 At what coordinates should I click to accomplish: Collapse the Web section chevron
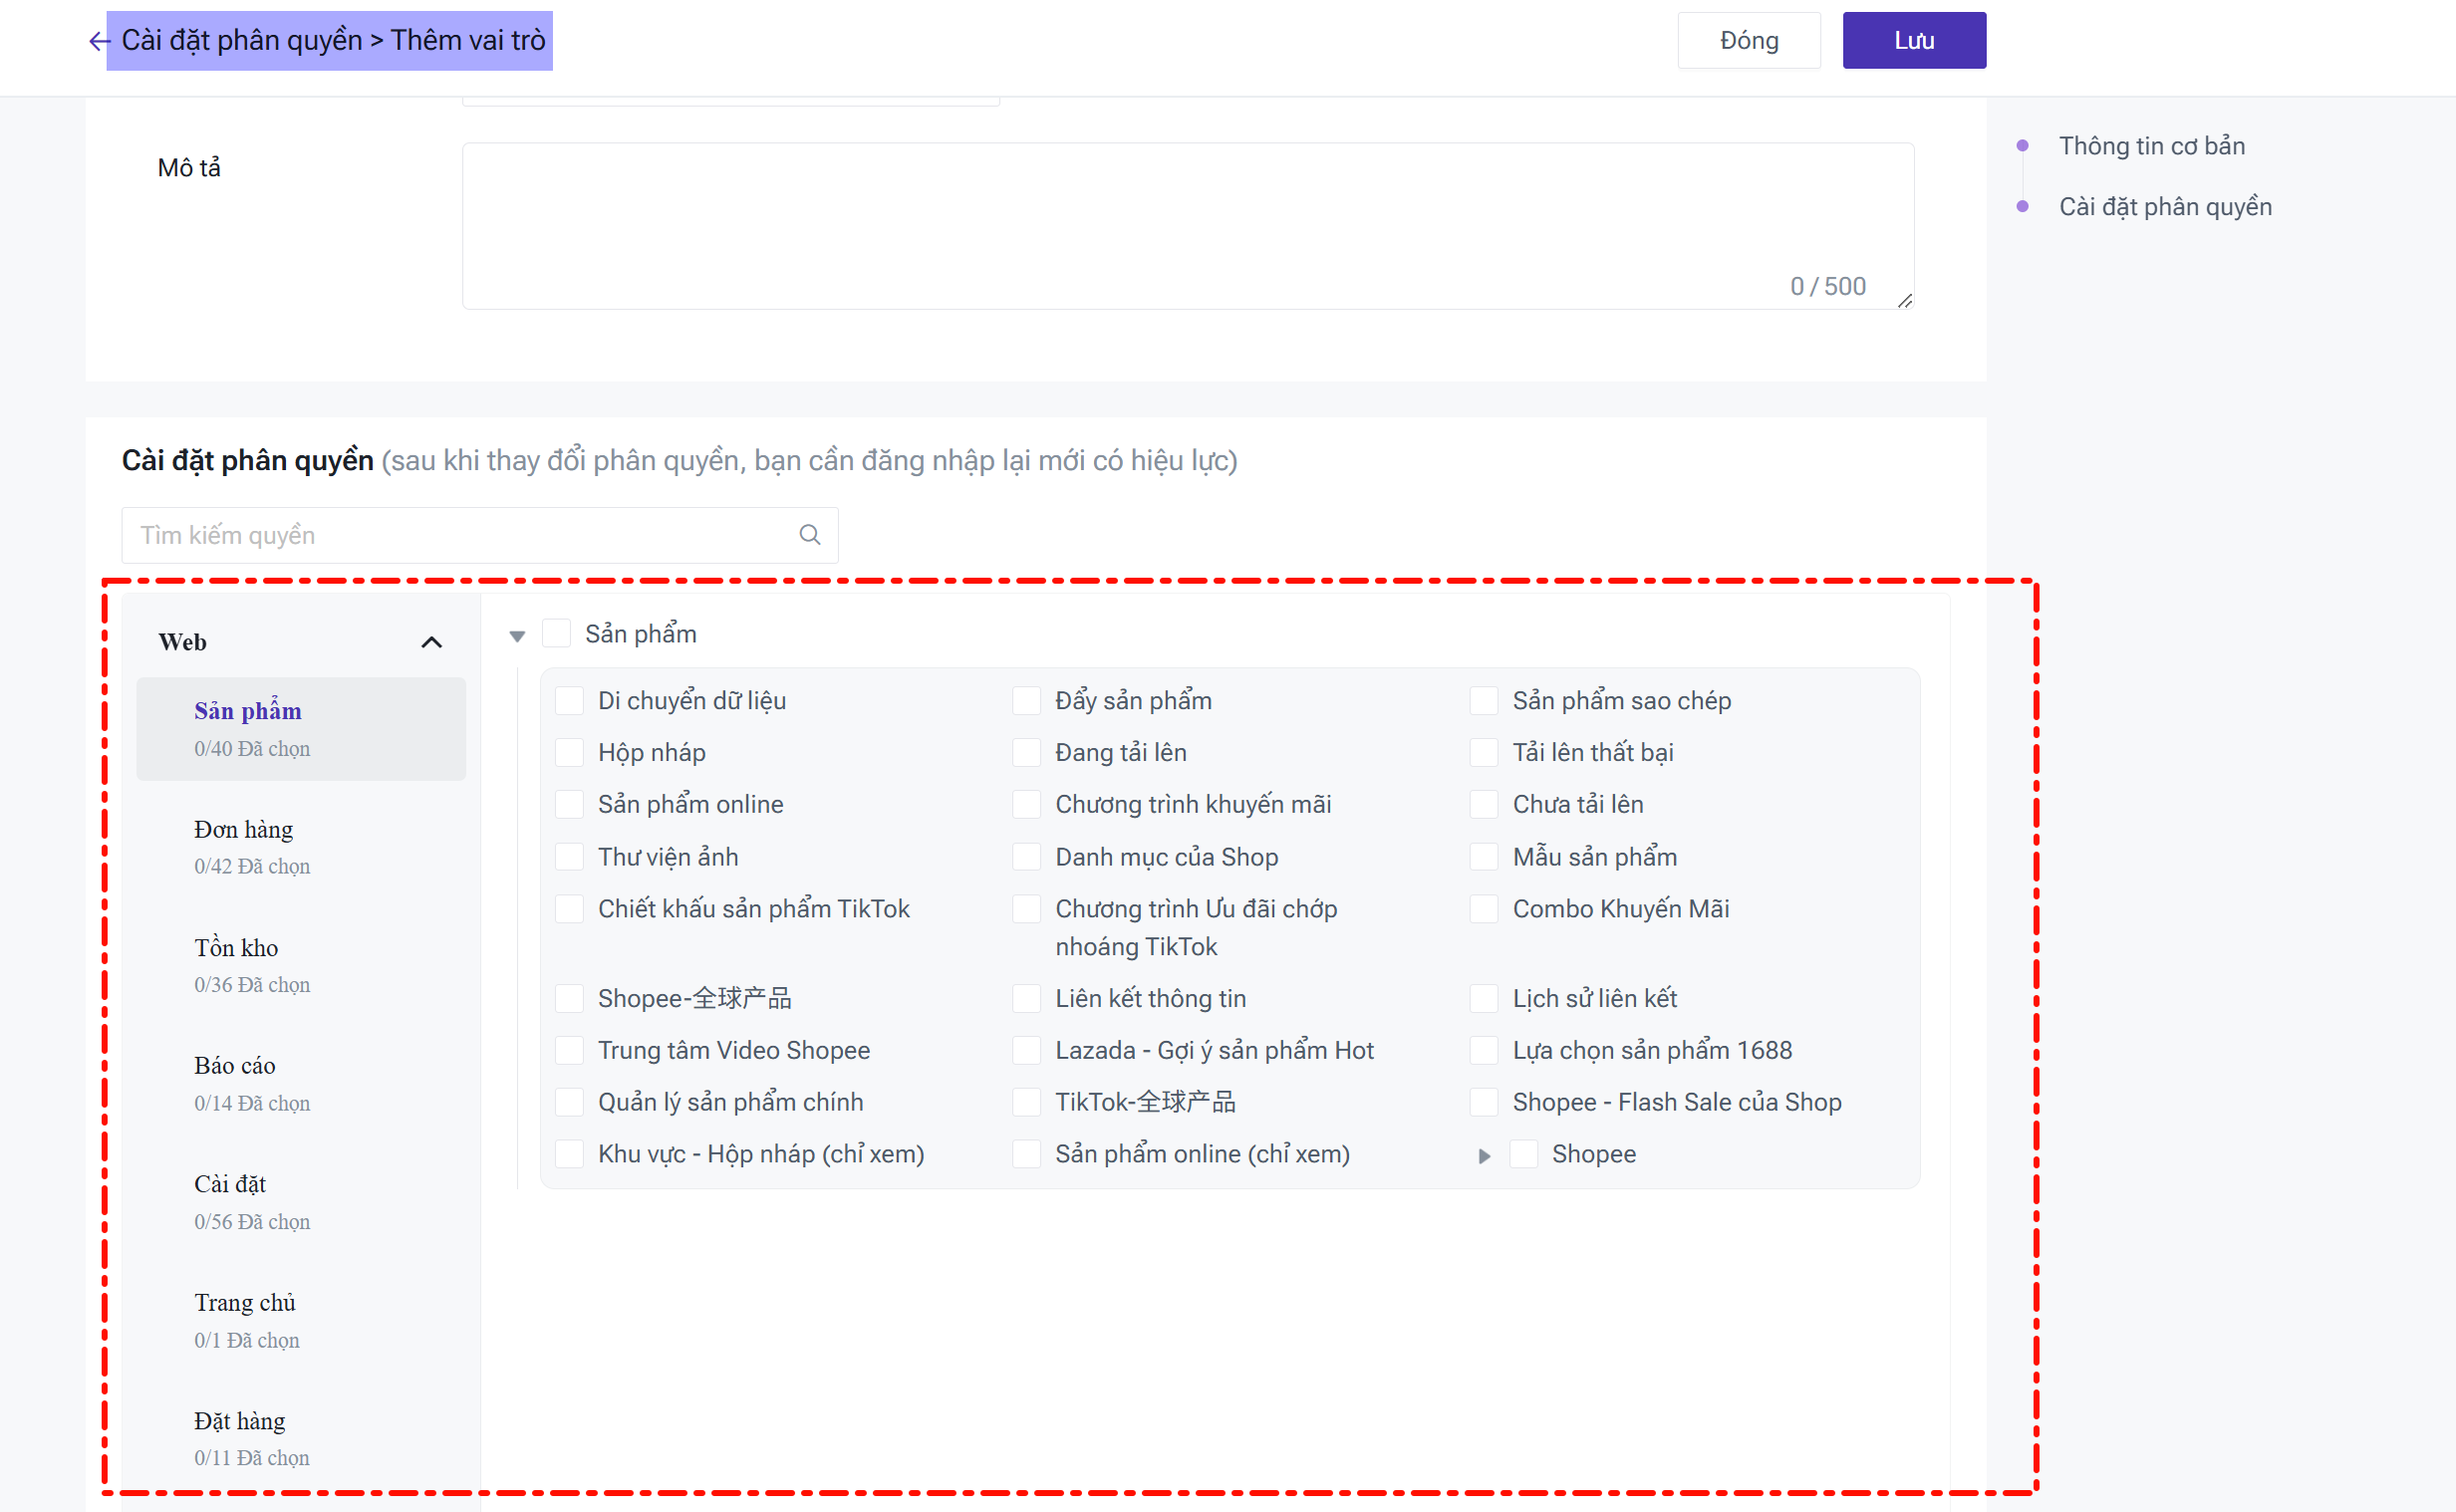tap(431, 642)
